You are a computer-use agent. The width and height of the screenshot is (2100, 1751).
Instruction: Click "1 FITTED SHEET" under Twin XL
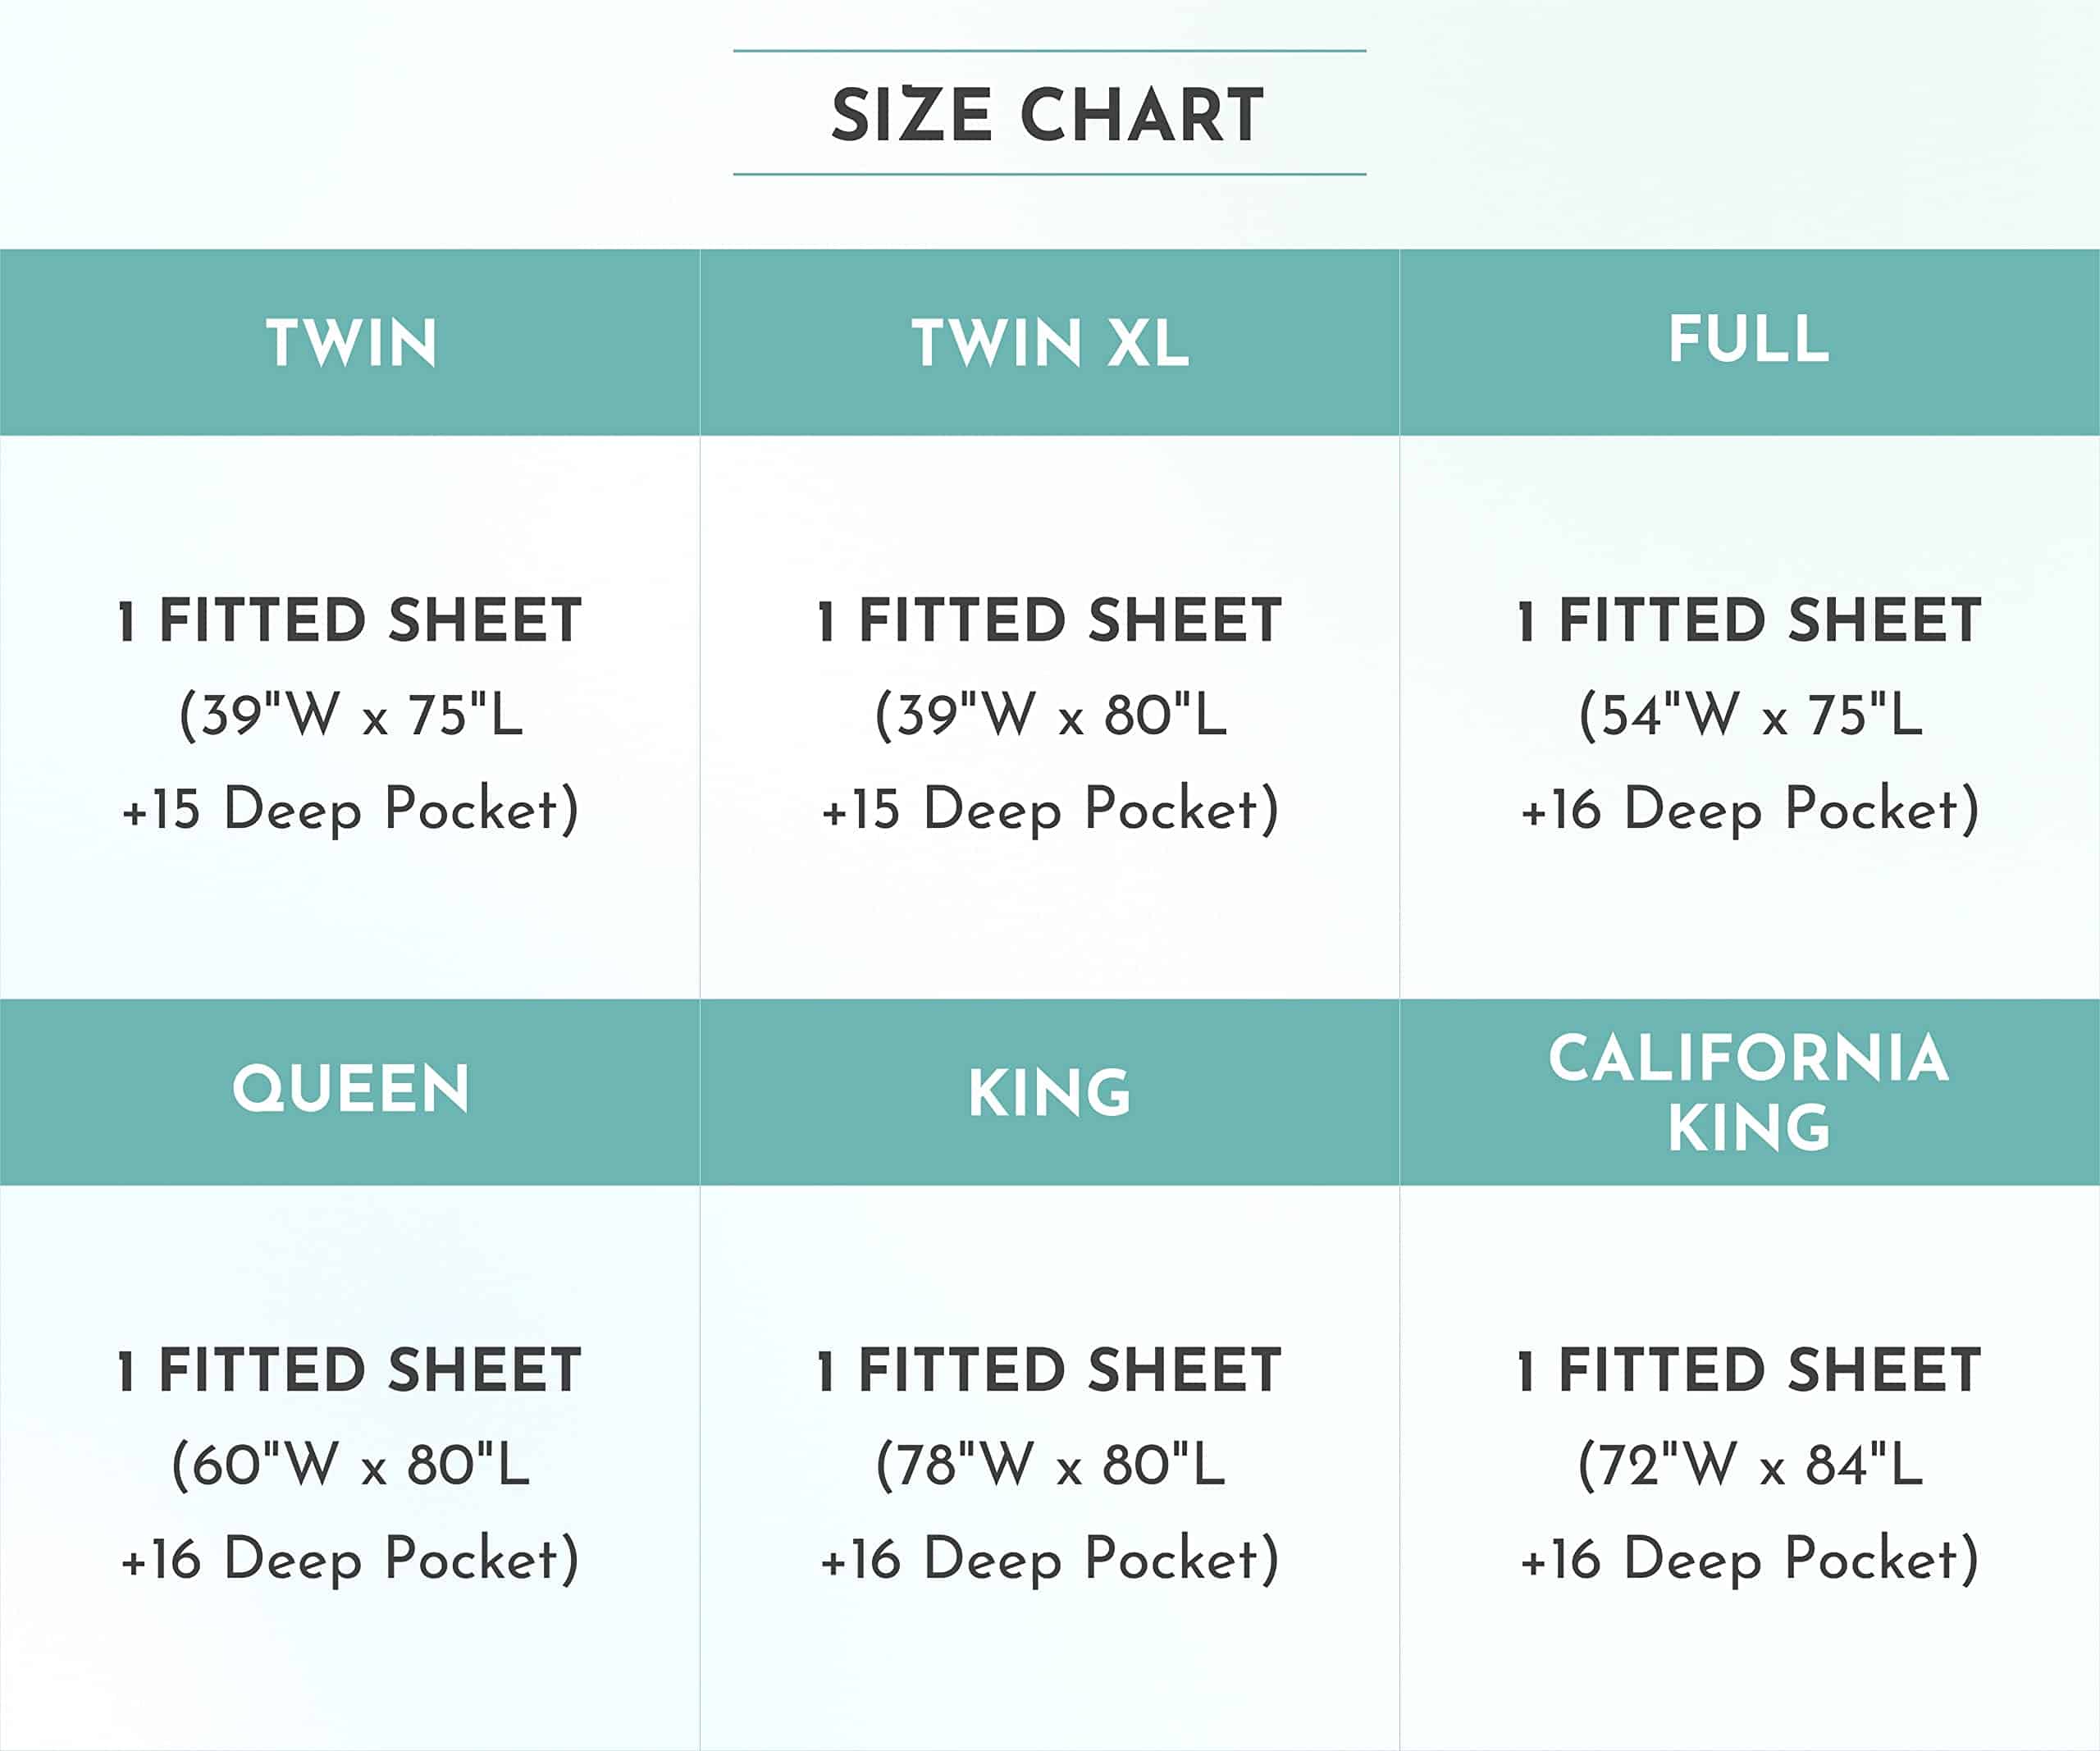1049,620
